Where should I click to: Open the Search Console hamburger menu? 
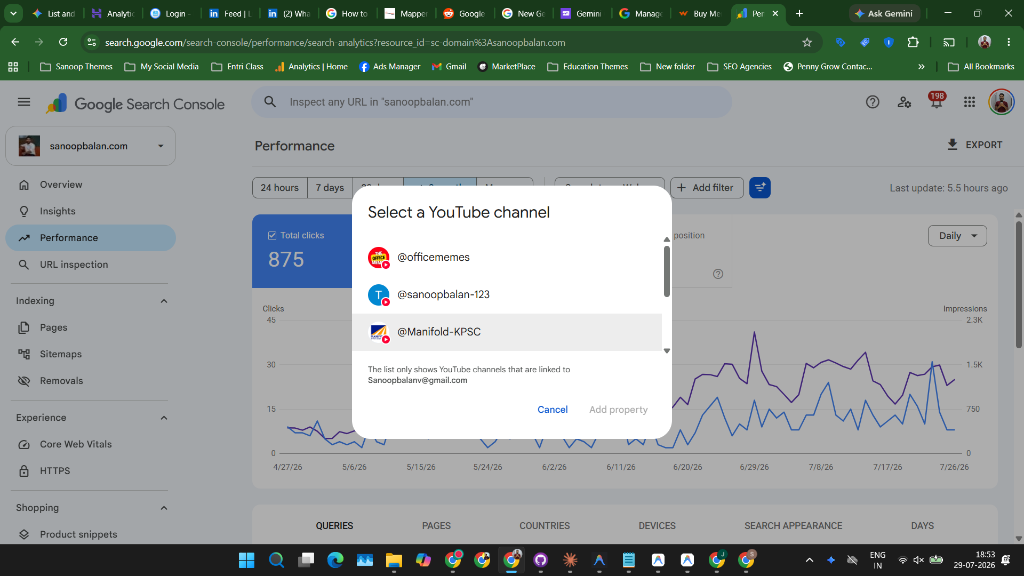[24, 102]
